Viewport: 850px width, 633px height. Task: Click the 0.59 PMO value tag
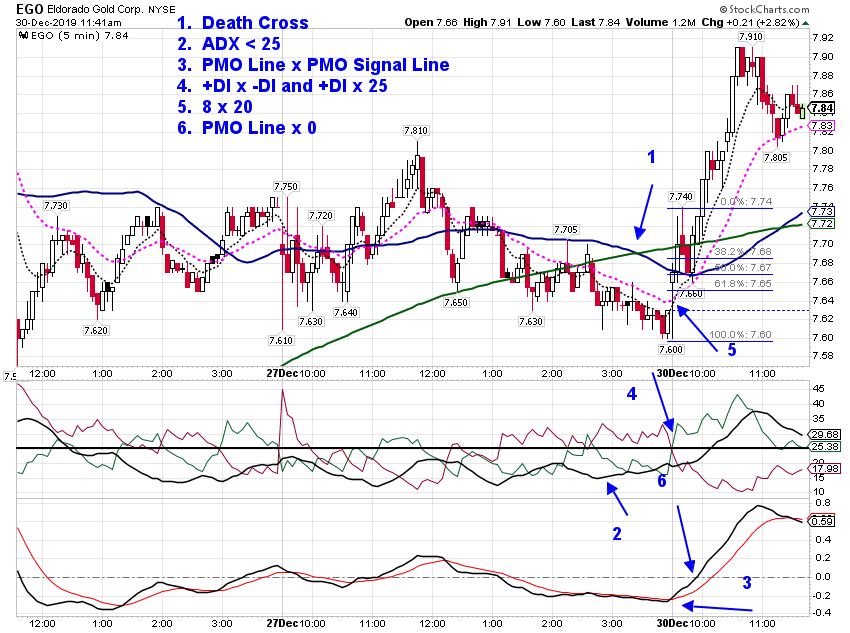pyautogui.click(x=822, y=521)
